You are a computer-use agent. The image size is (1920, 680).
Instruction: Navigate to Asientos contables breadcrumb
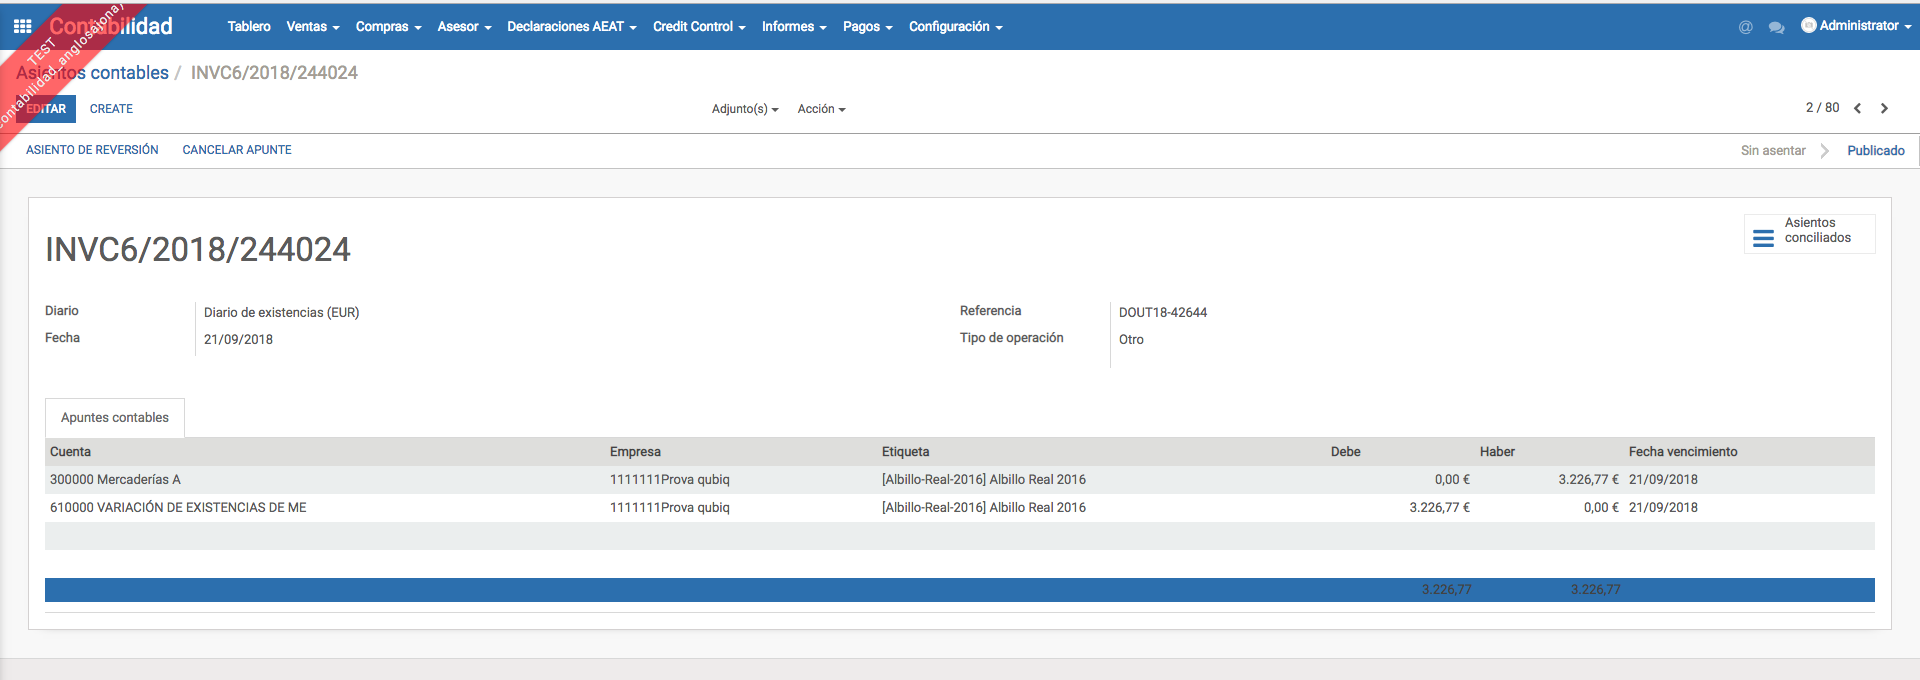(93, 73)
